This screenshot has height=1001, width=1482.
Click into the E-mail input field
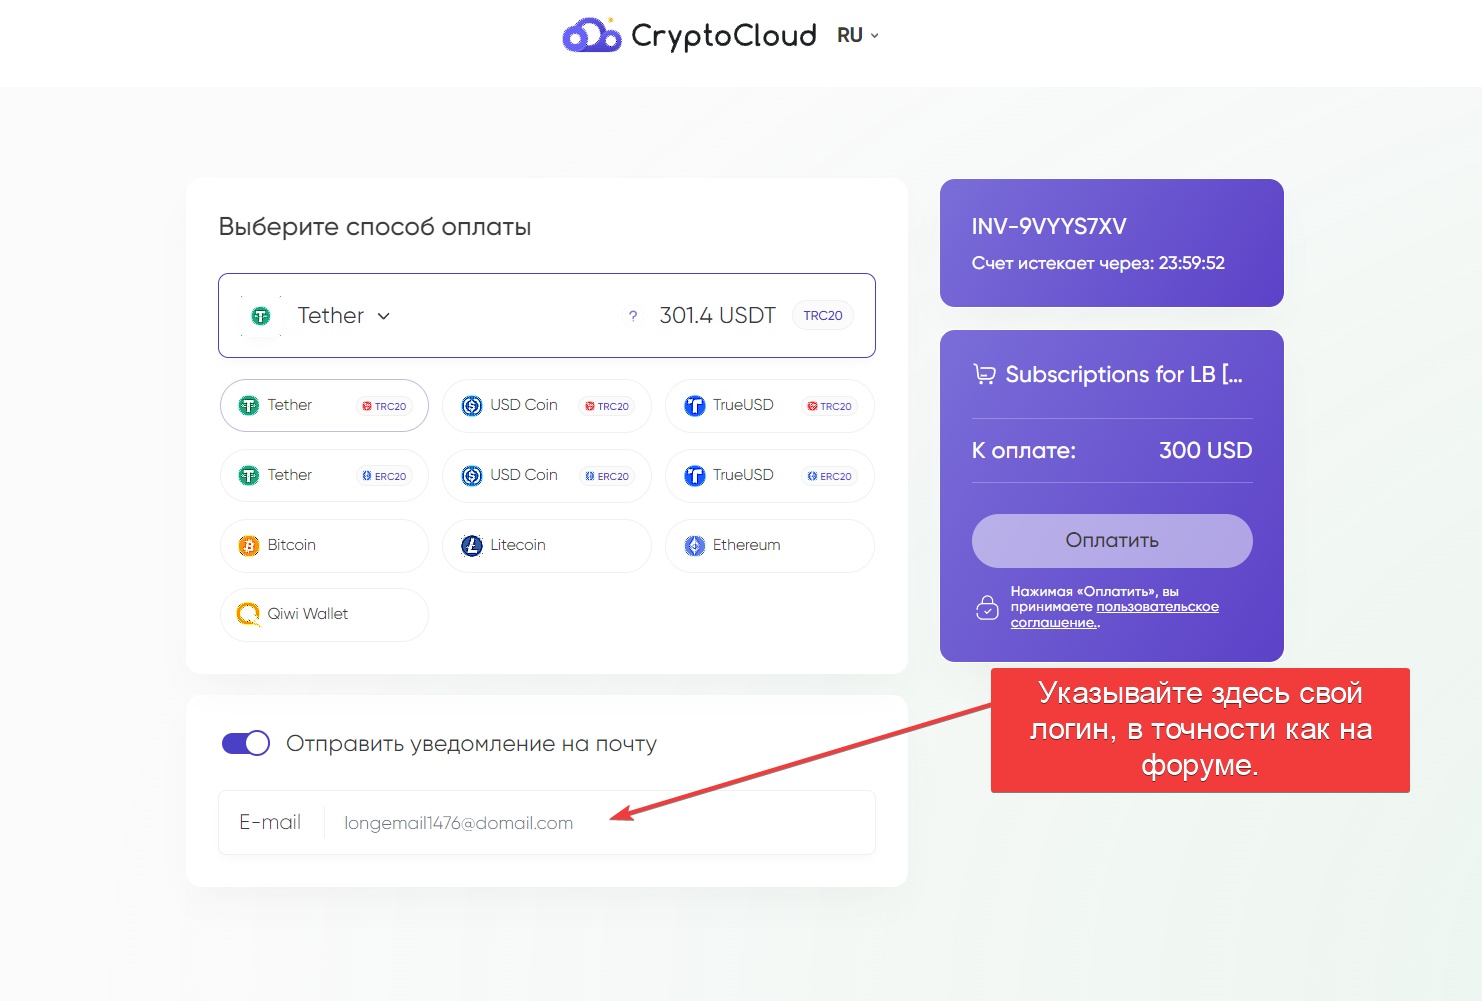click(x=547, y=823)
